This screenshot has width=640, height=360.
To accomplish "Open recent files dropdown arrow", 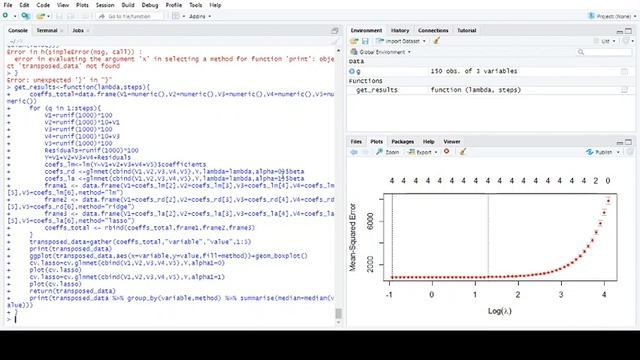I will pos(48,16).
